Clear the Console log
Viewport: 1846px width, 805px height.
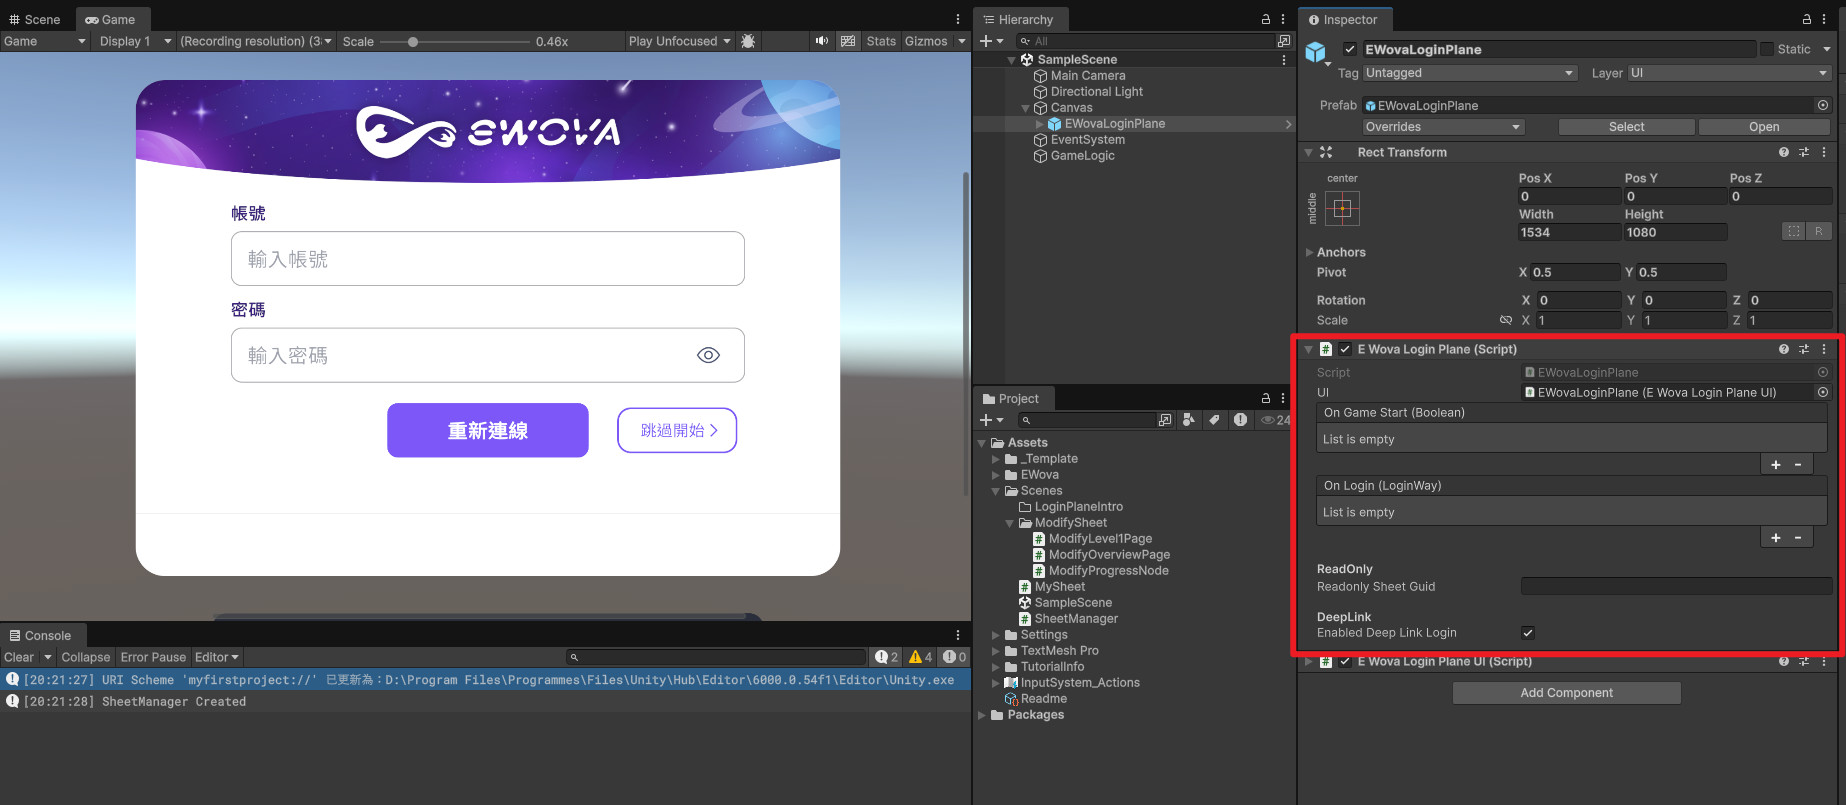click(x=19, y=657)
